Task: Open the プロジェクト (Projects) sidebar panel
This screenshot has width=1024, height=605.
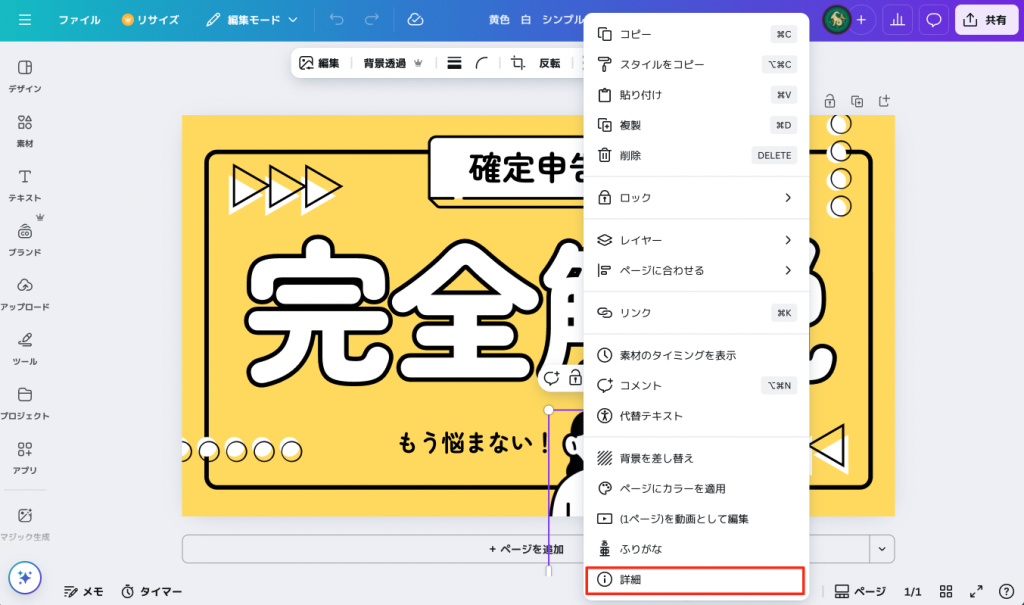Action: [25, 401]
